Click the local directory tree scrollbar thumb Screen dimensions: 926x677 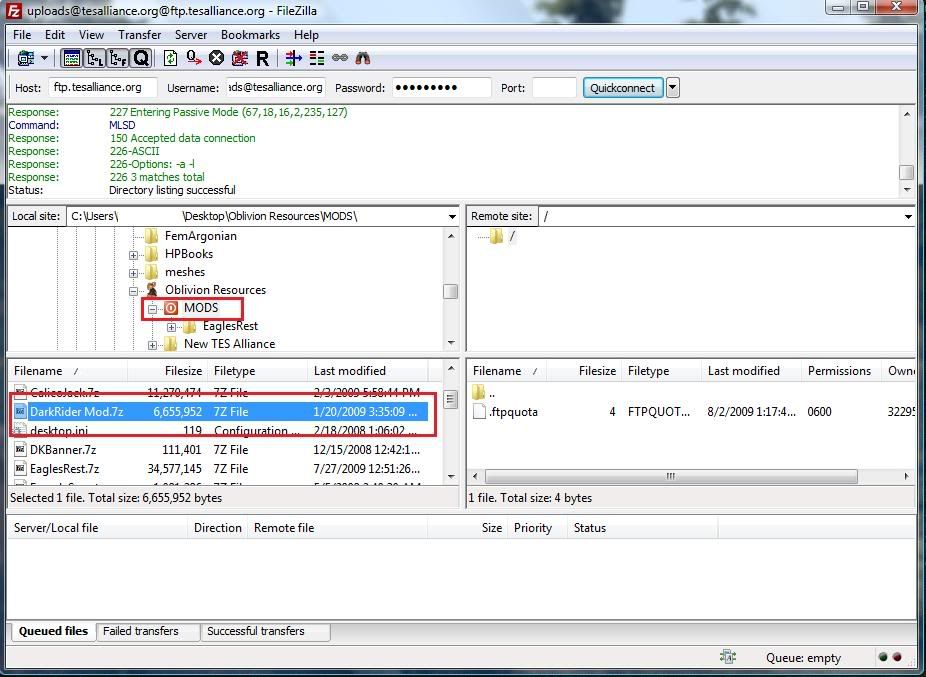[x=451, y=291]
